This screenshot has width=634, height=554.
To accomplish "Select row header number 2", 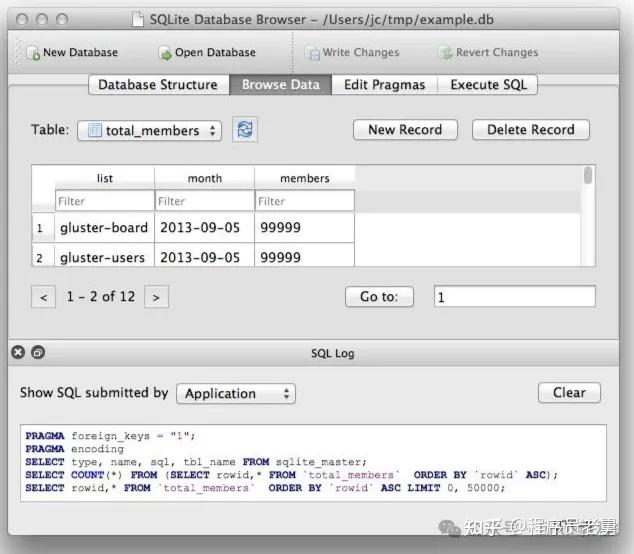I will click(x=43, y=256).
